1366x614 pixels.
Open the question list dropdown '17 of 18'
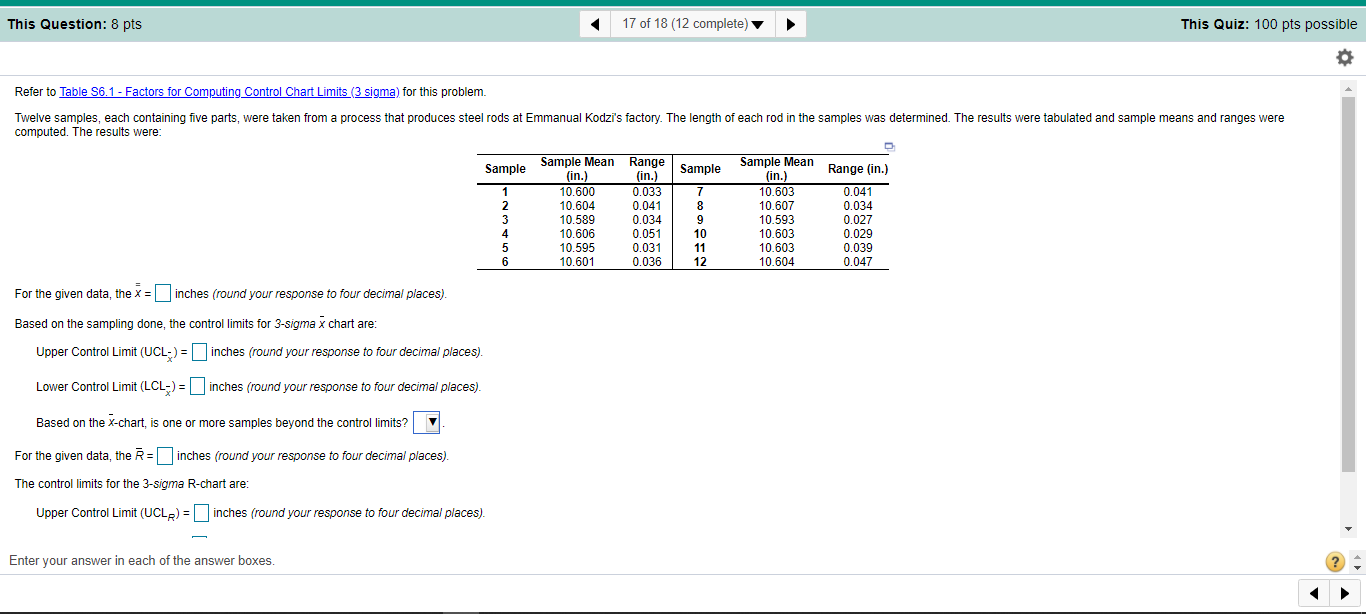click(x=693, y=24)
